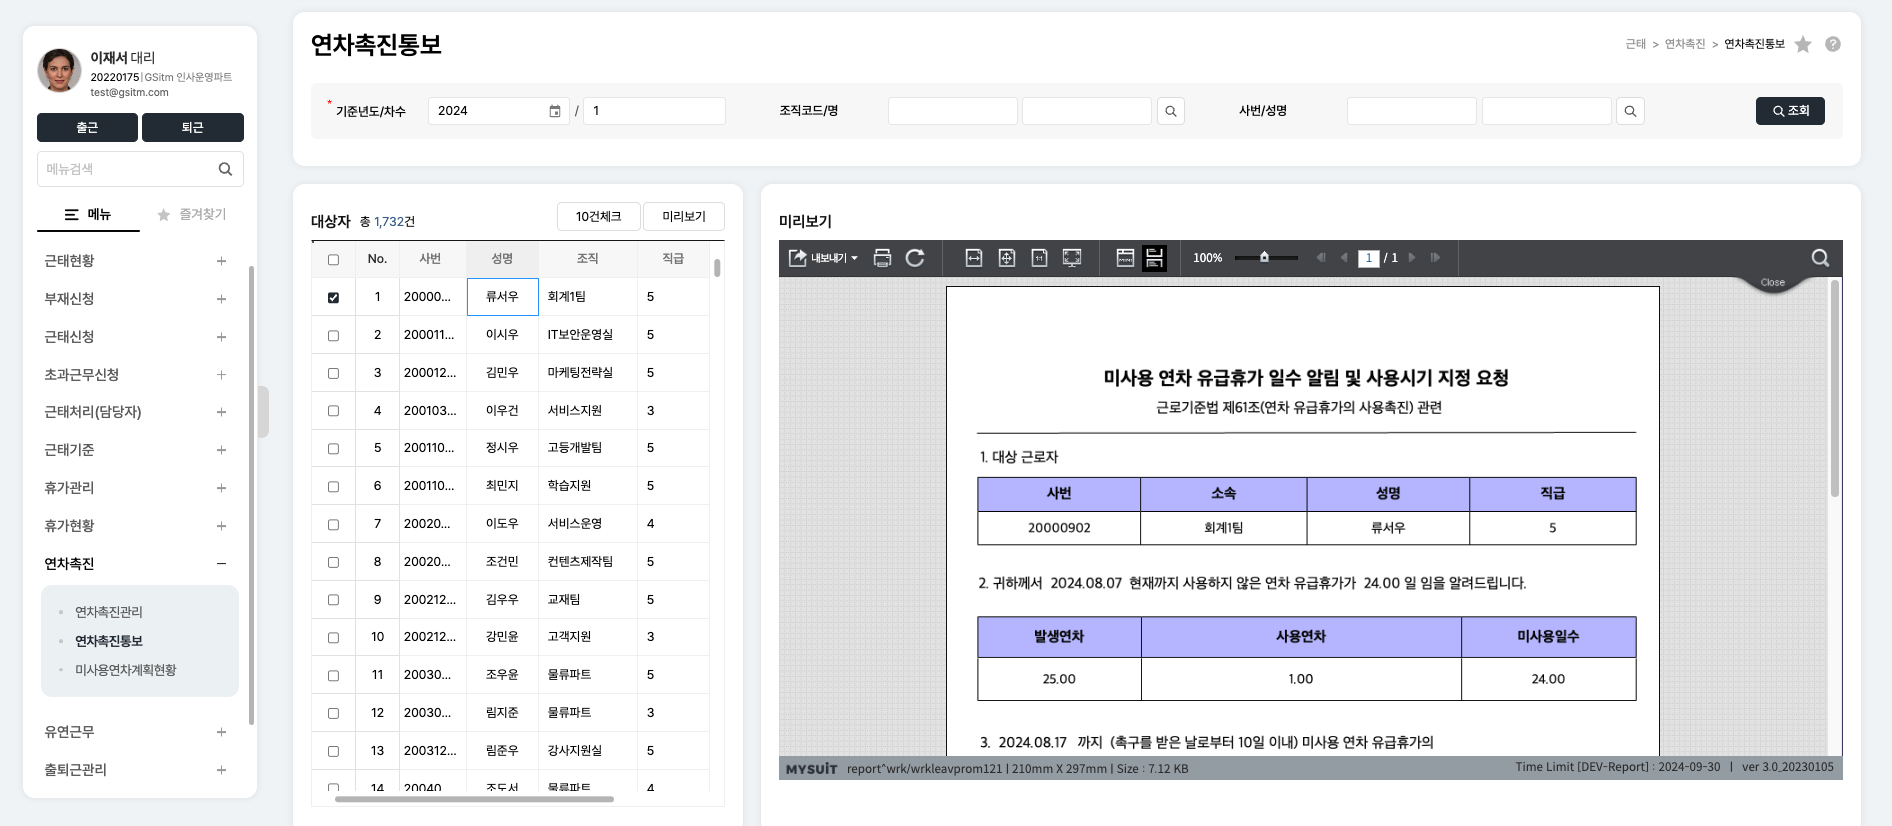Print the report from the preview toolbar
This screenshot has width=1892, height=826.
882,258
